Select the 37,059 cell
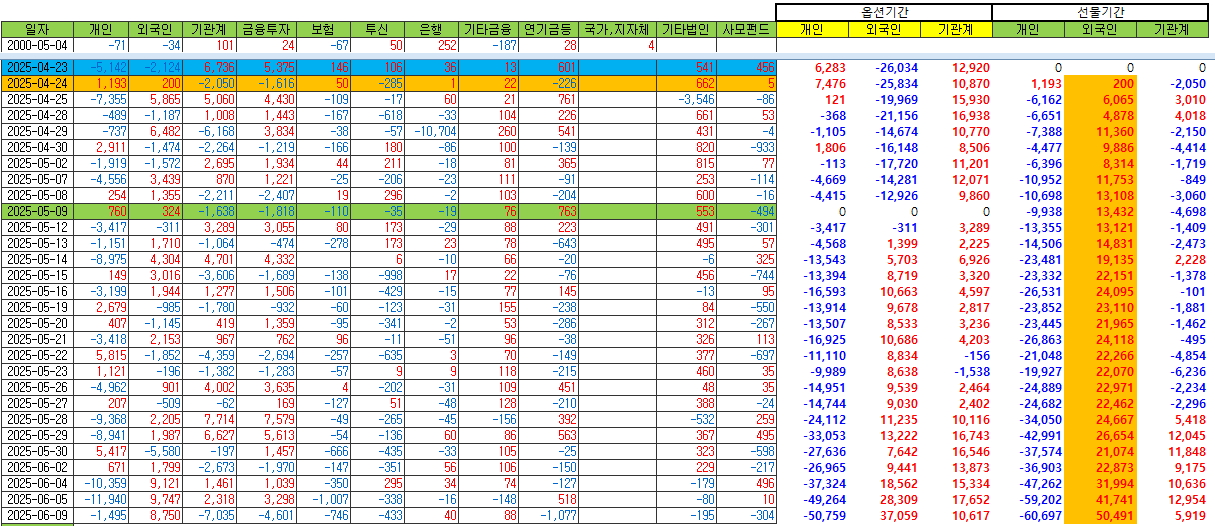1215x526 pixels. click(x=884, y=516)
